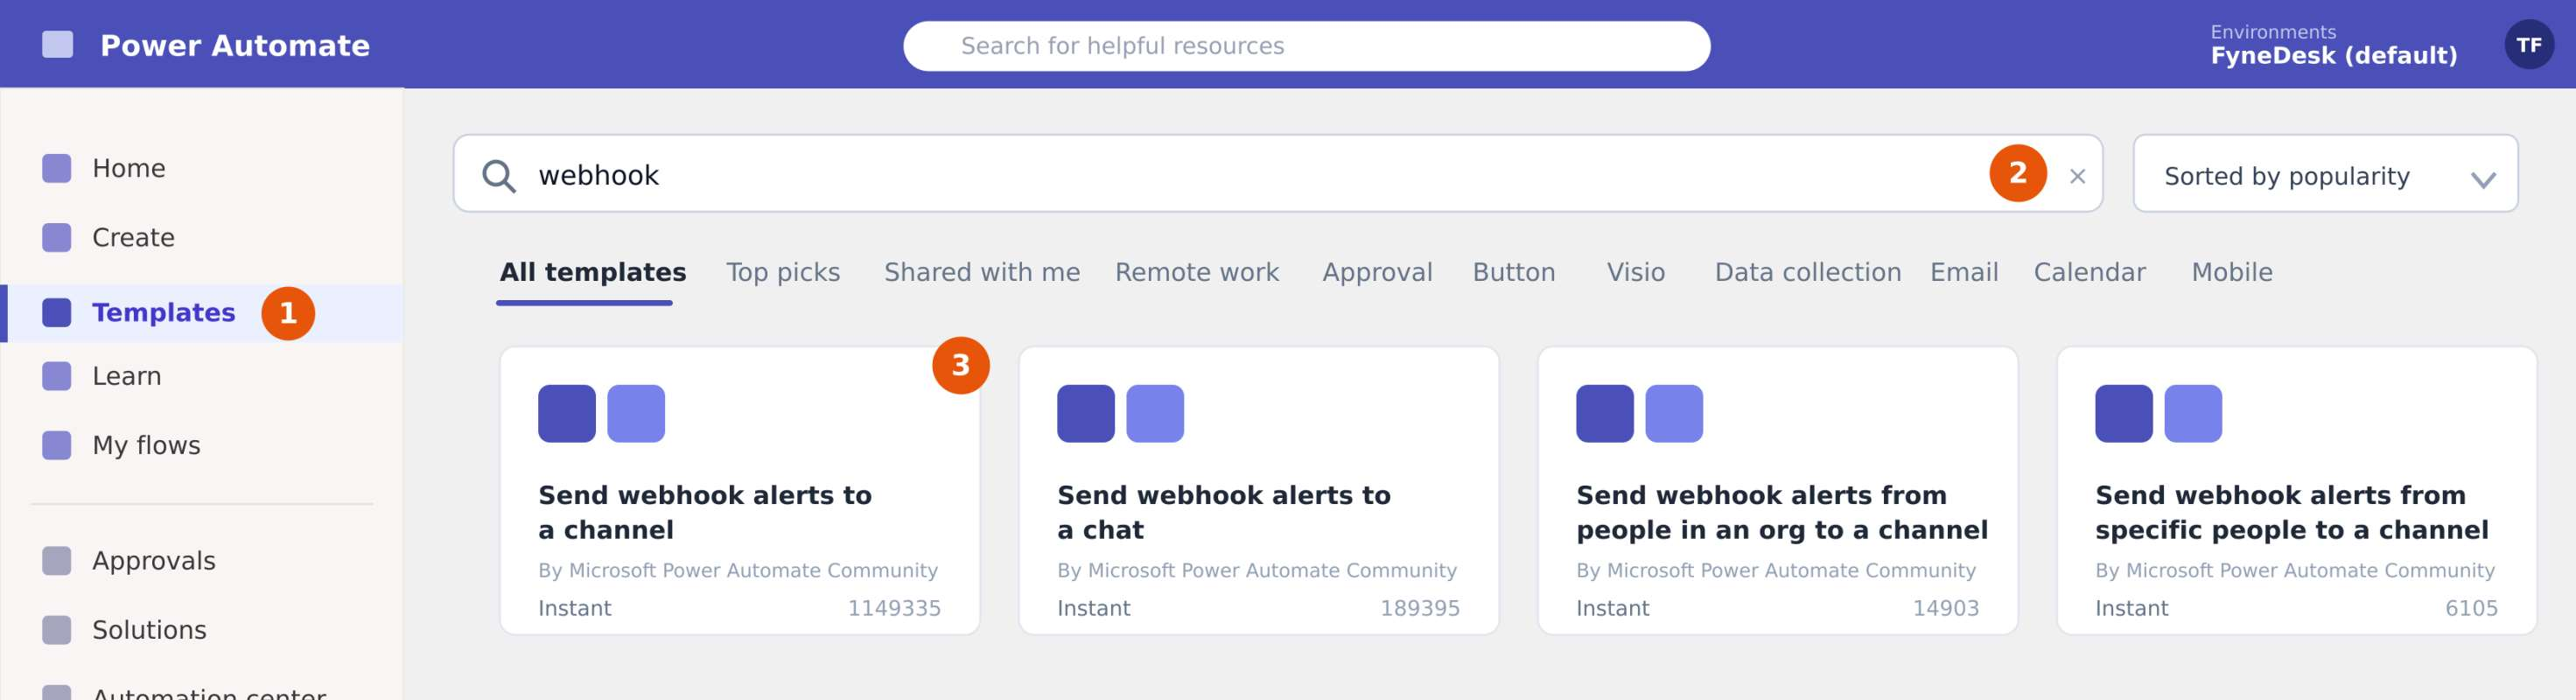The image size is (2576, 700).
Task: Click second connector icon on 'specific people' card
Action: (x=2193, y=413)
